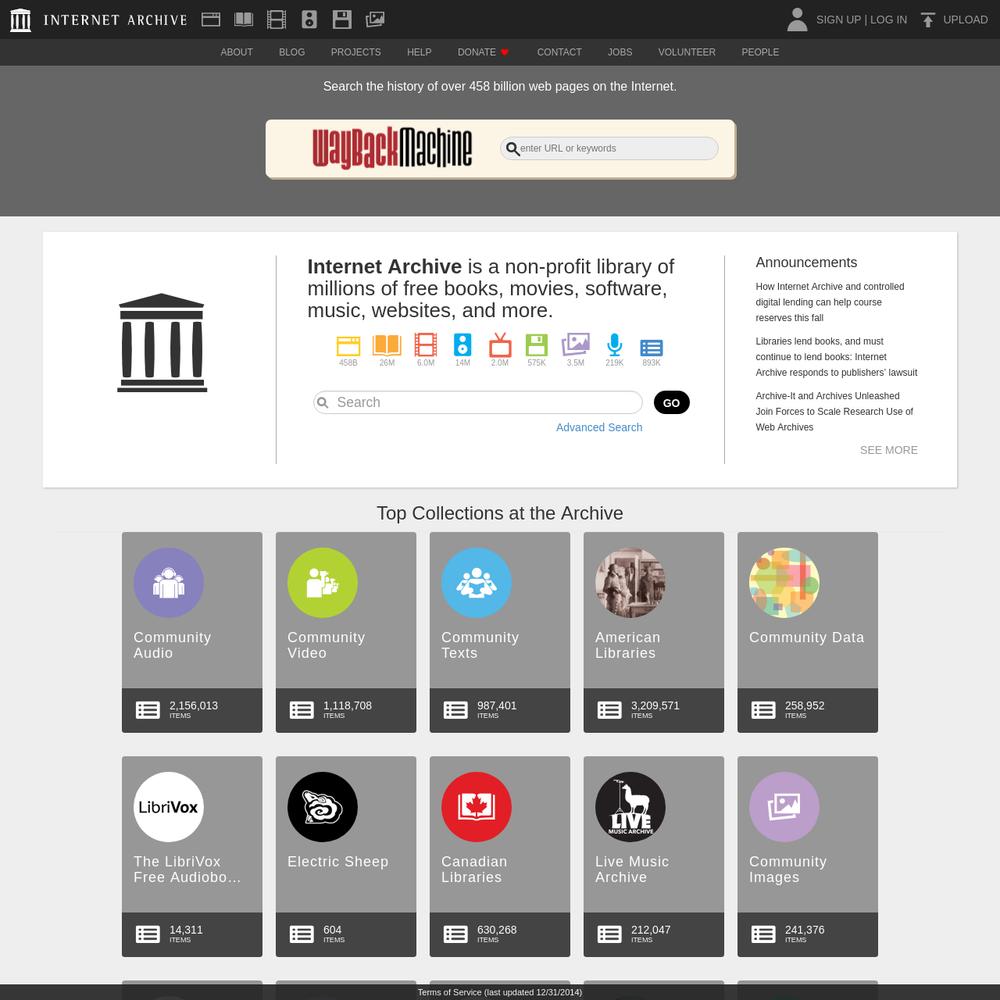Read announcement on publishers' lawsuit response
This screenshot has height=1000, width=1000.
pyautogui.click(x=837, y=357)
